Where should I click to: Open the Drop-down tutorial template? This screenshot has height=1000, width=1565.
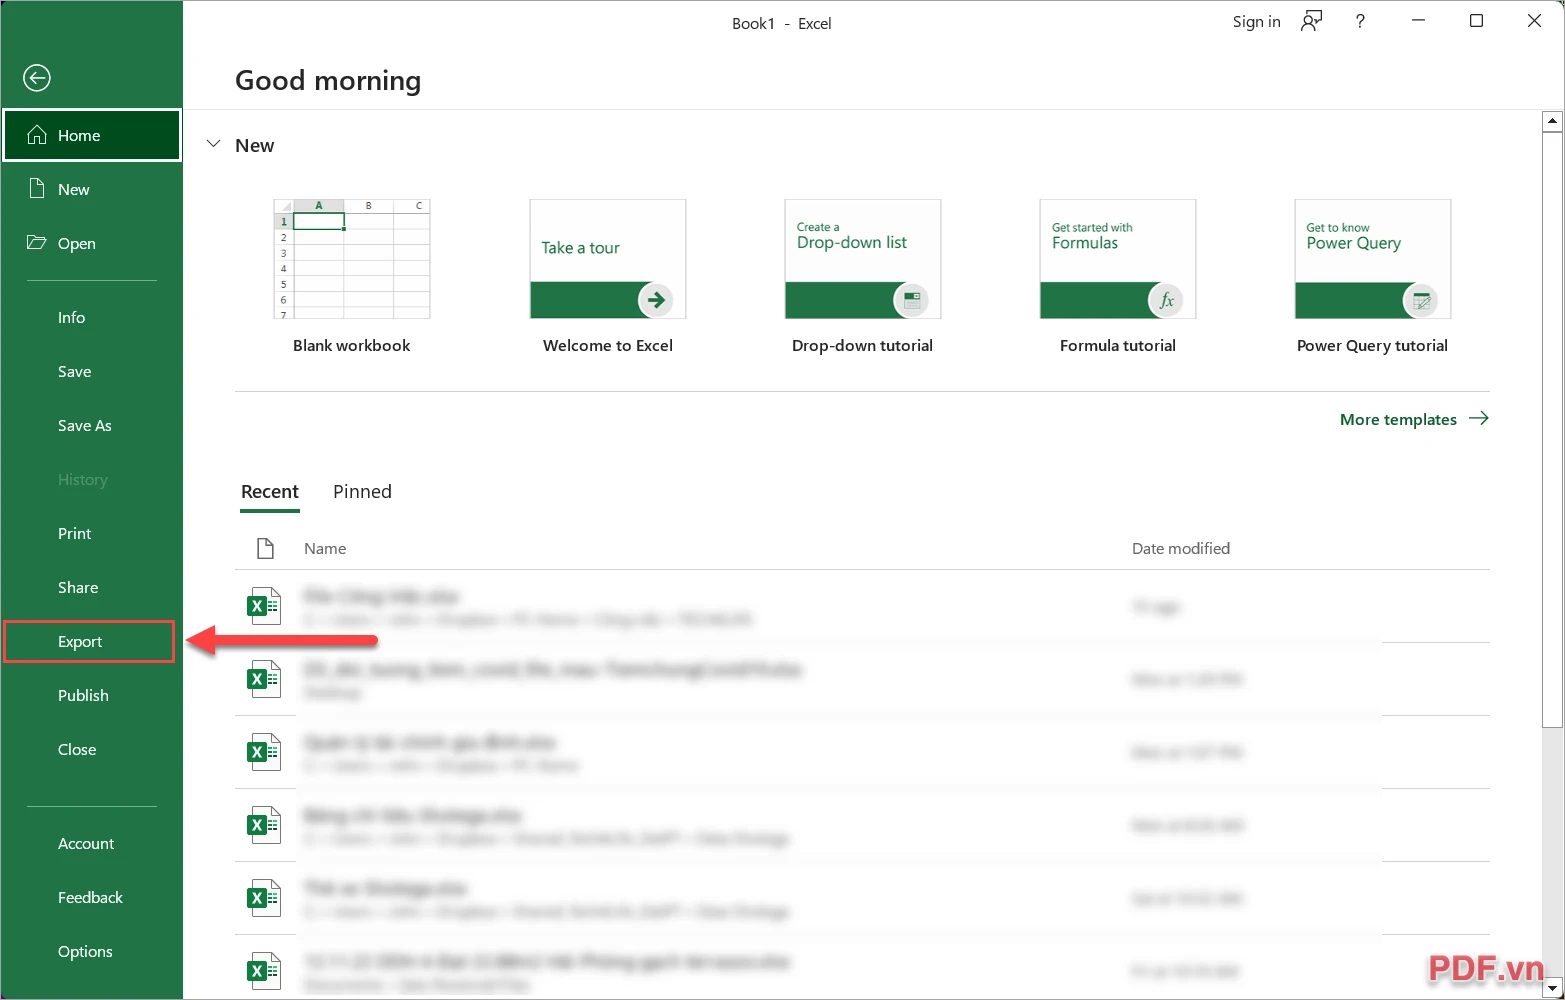pos(863,277)
